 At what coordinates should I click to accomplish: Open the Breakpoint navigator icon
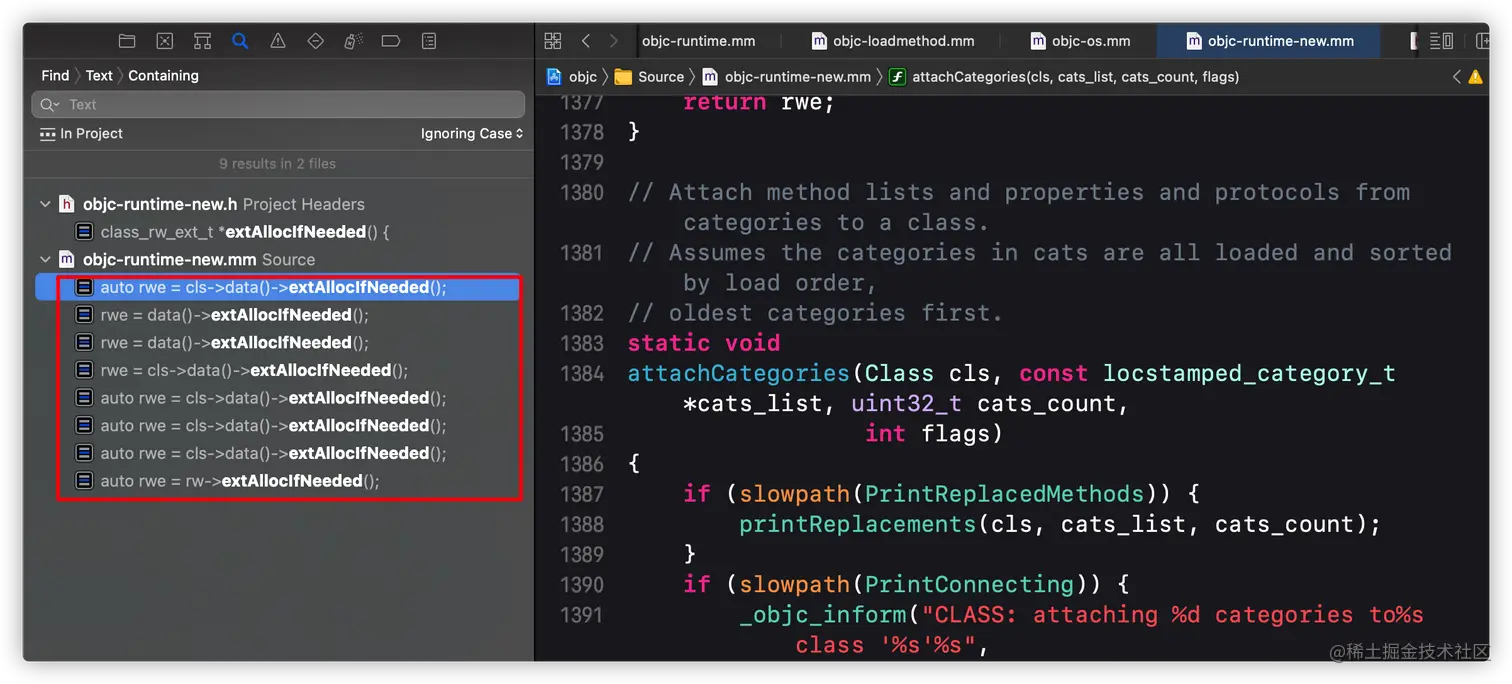click(391, 41)
